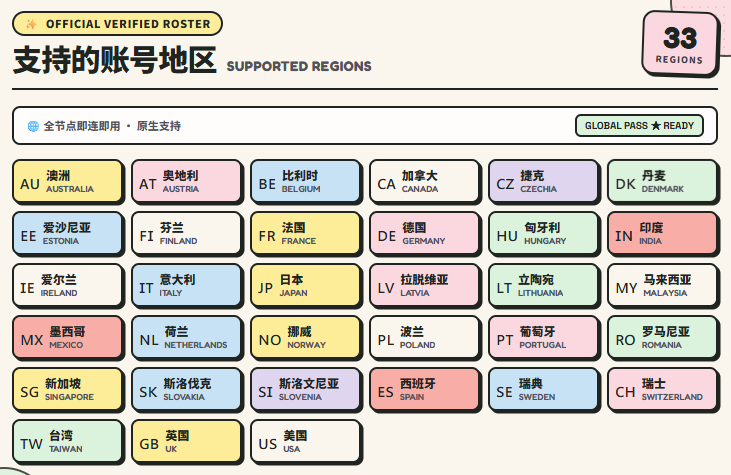Select Ireland 爱尔兰 region card
Image resolution: width=731 pixels, height=475 pixels.
[68, 285]
